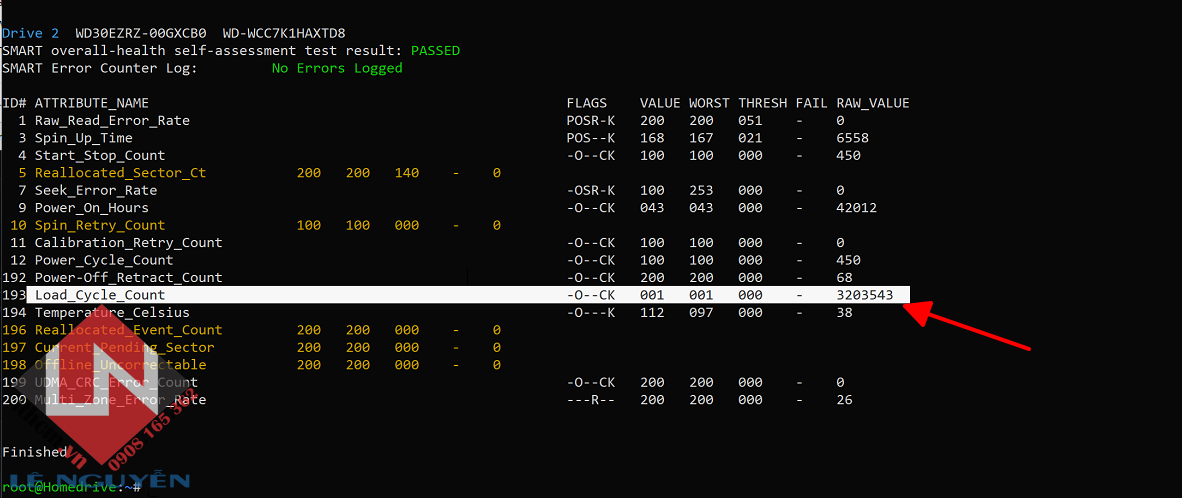
Task: Click the ATTRIBUTE_NAME column header
Action: [91, 103]
